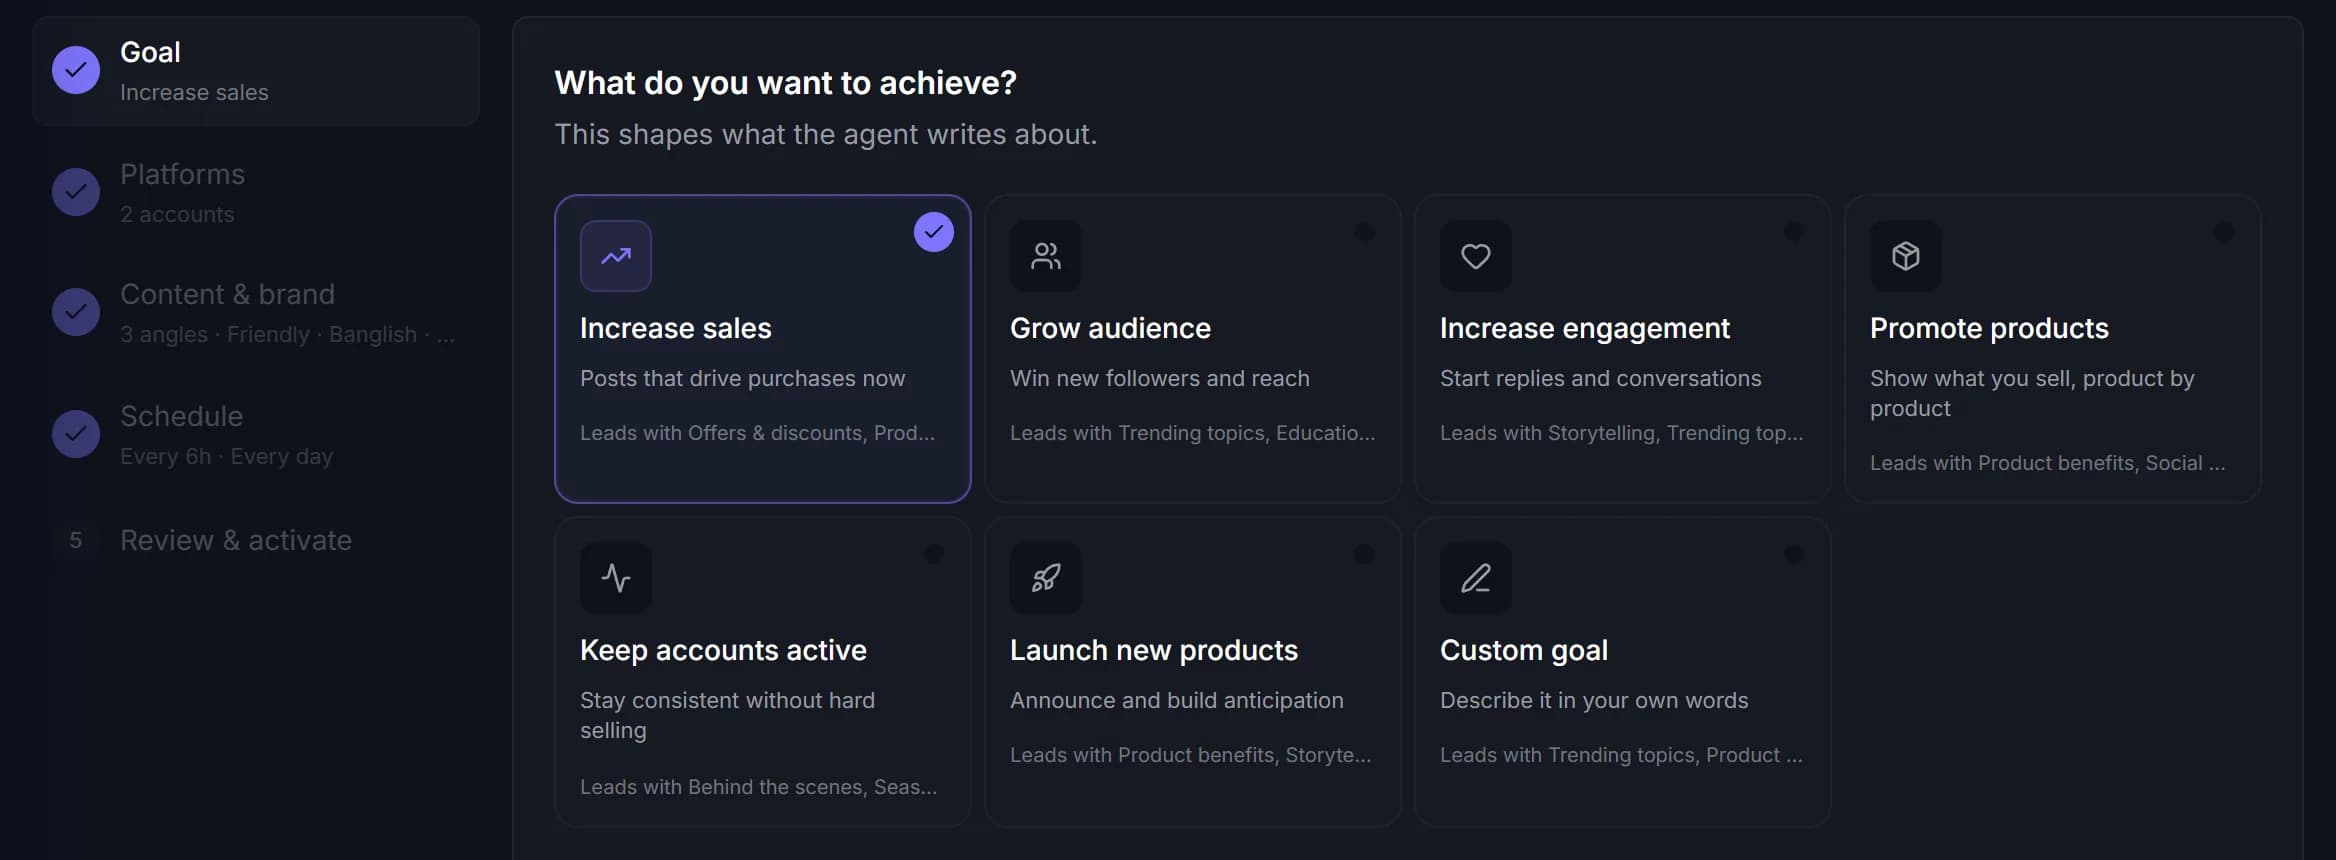Select the Custom goal radio dot
The image size is (2336, 860).
(x=1794, y=554)
